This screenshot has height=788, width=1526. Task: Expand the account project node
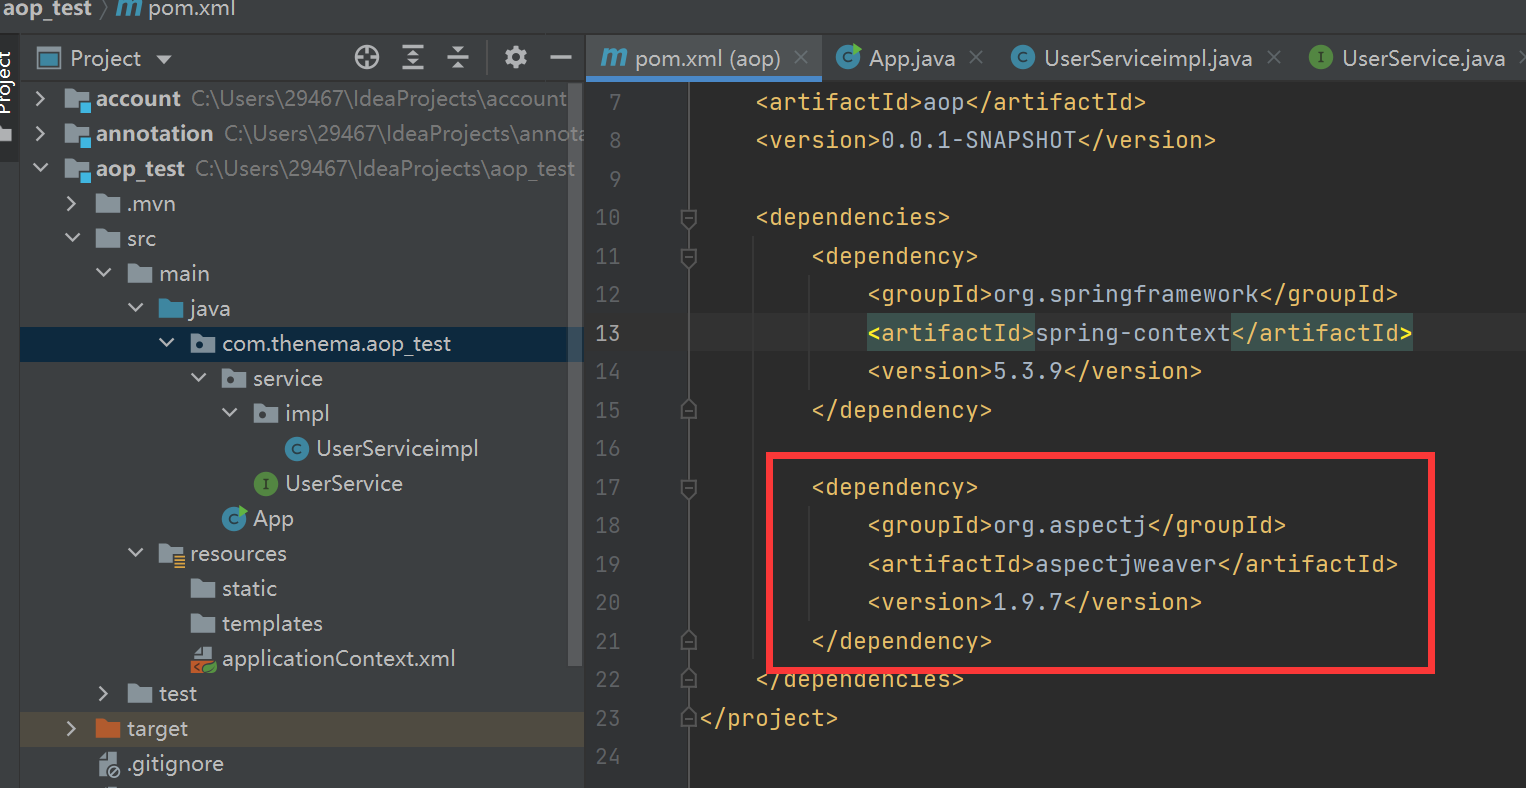(40, 99)
